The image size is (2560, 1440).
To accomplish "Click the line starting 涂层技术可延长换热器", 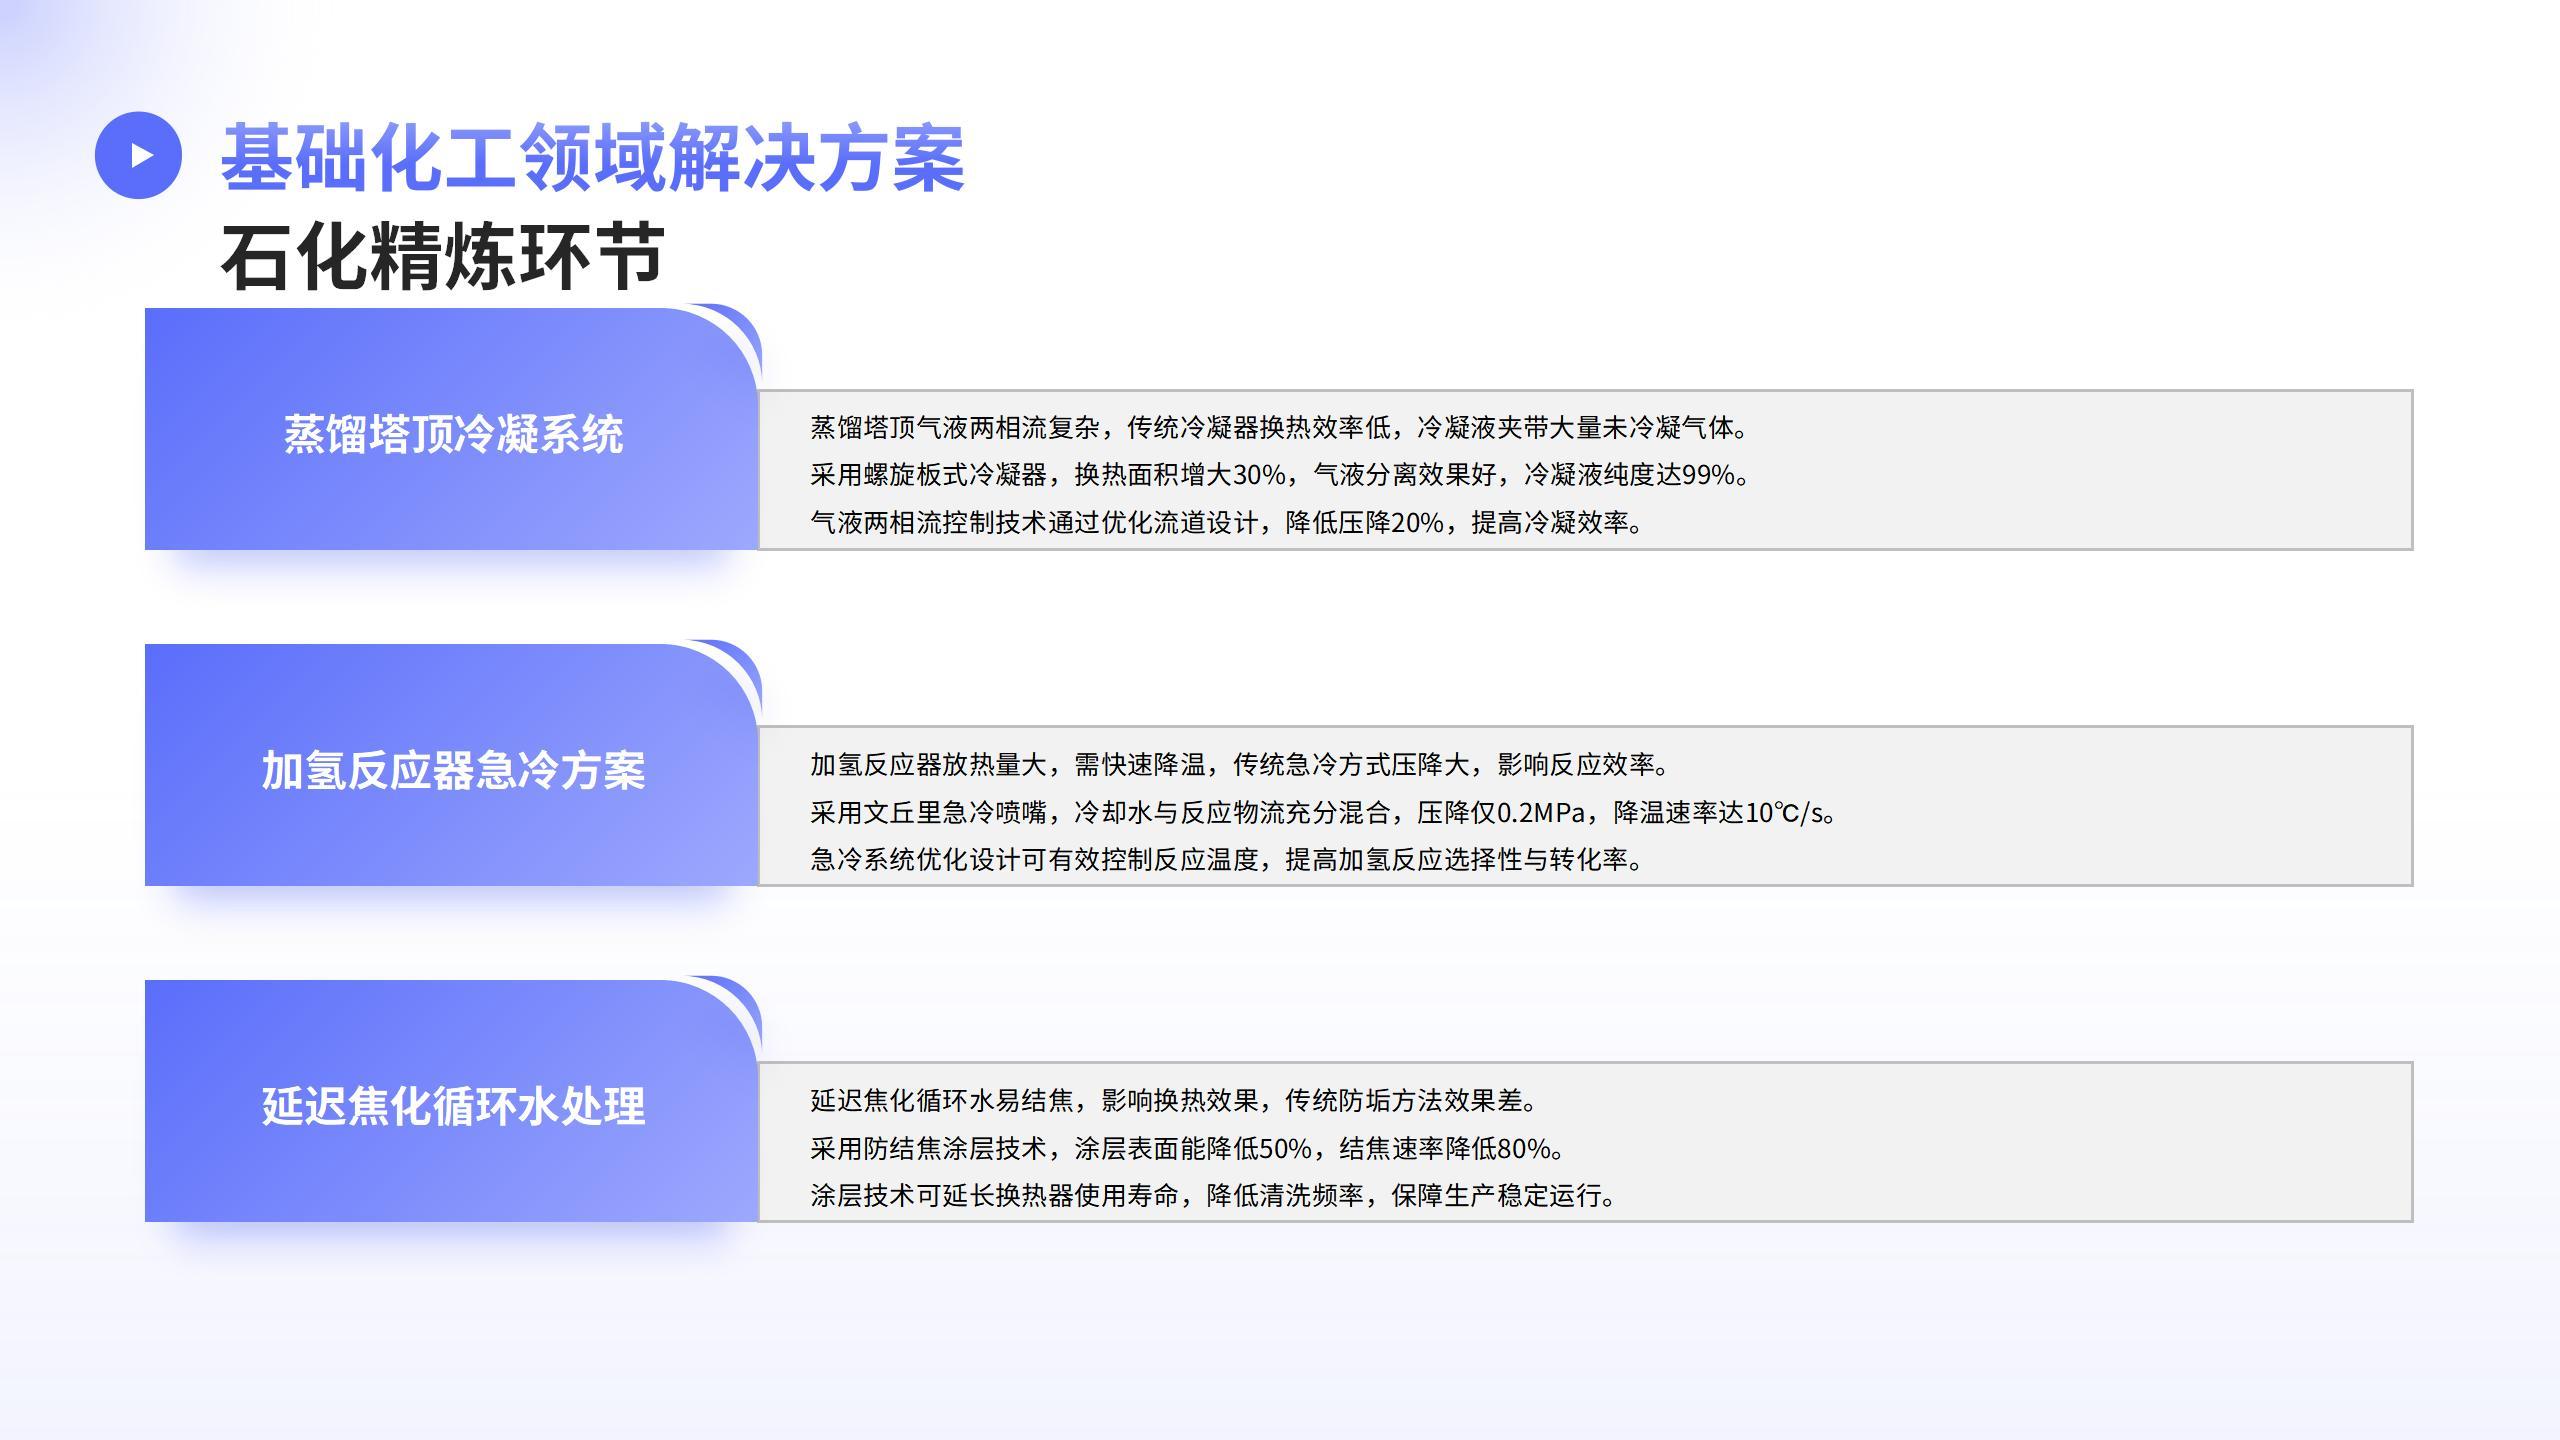I will 1213,1195.
